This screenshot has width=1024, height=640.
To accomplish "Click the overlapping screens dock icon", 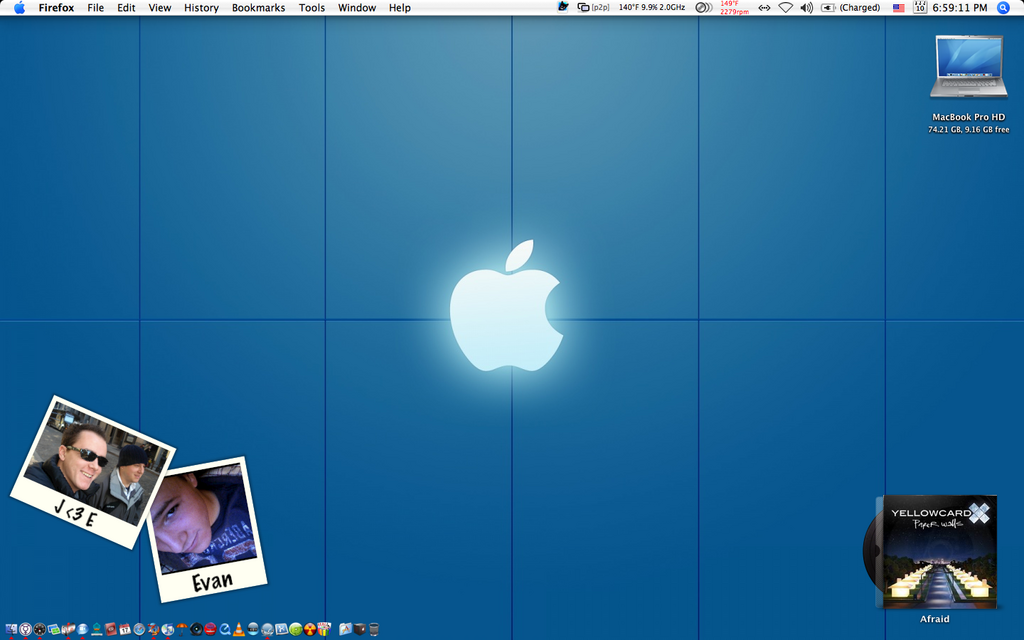I will [x=54, y=630].
